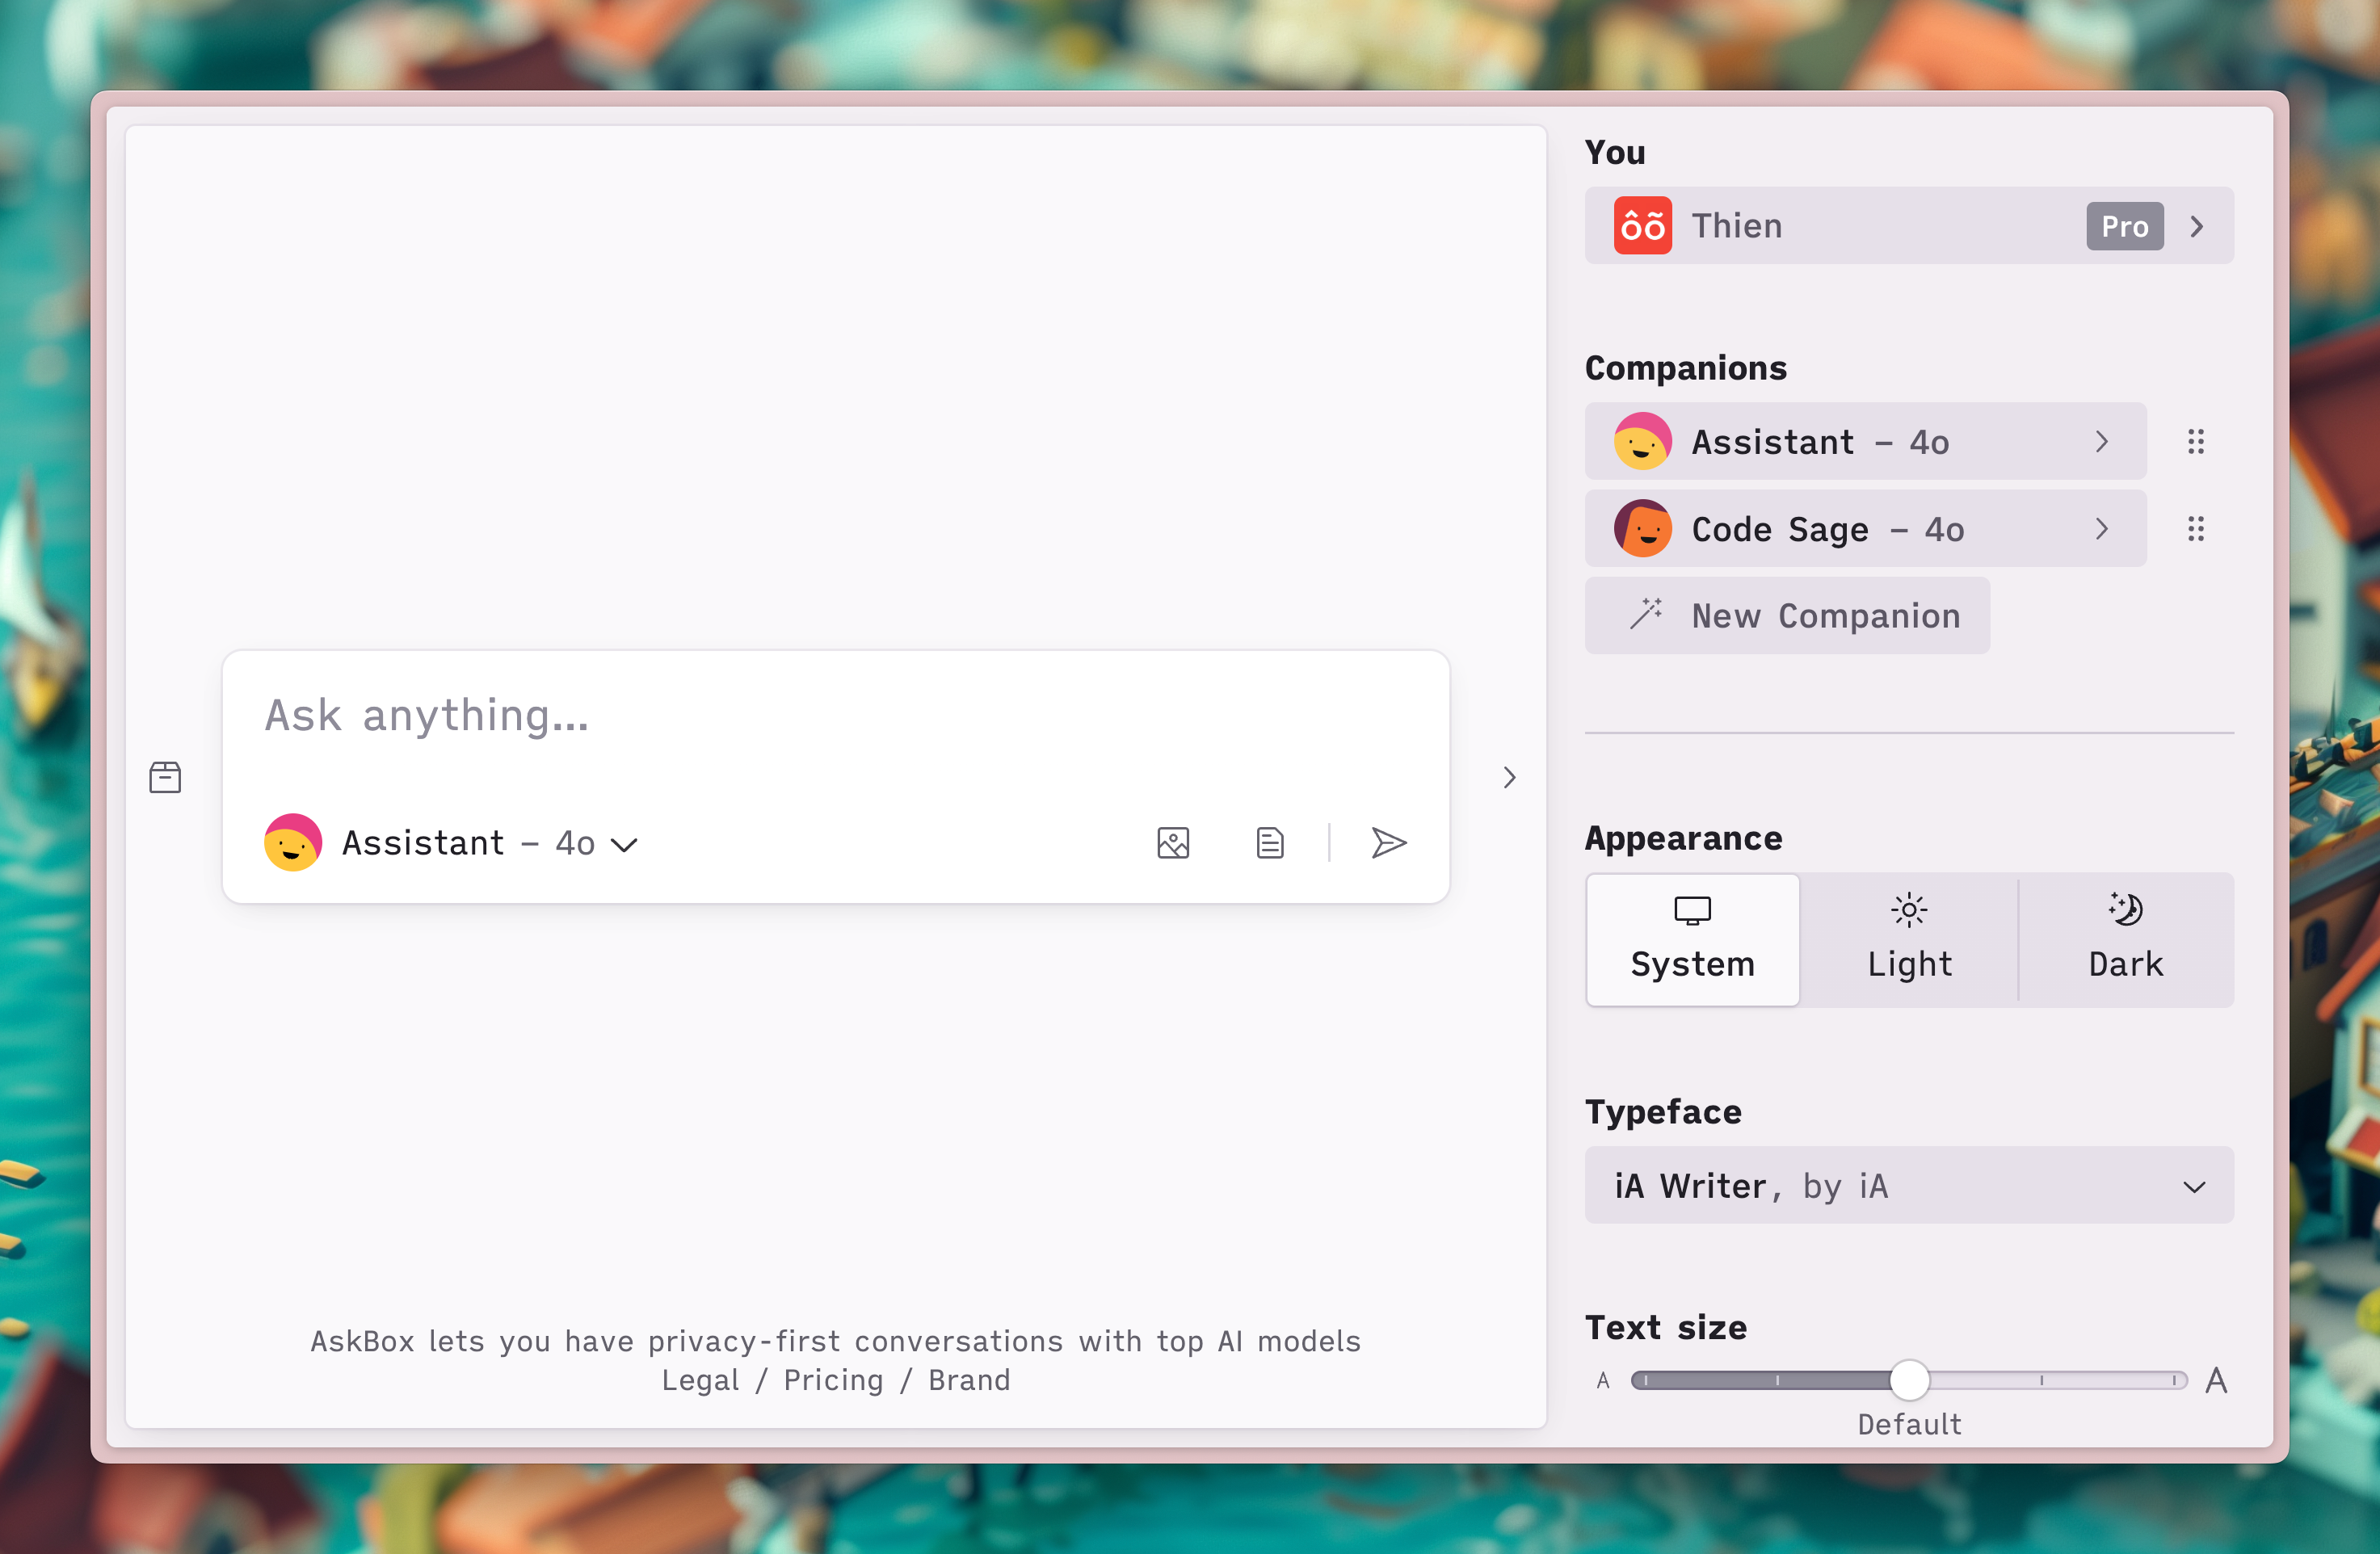
Task: Open Code Sage – 4o companion settings chevron
Action: click(2101, 528)
